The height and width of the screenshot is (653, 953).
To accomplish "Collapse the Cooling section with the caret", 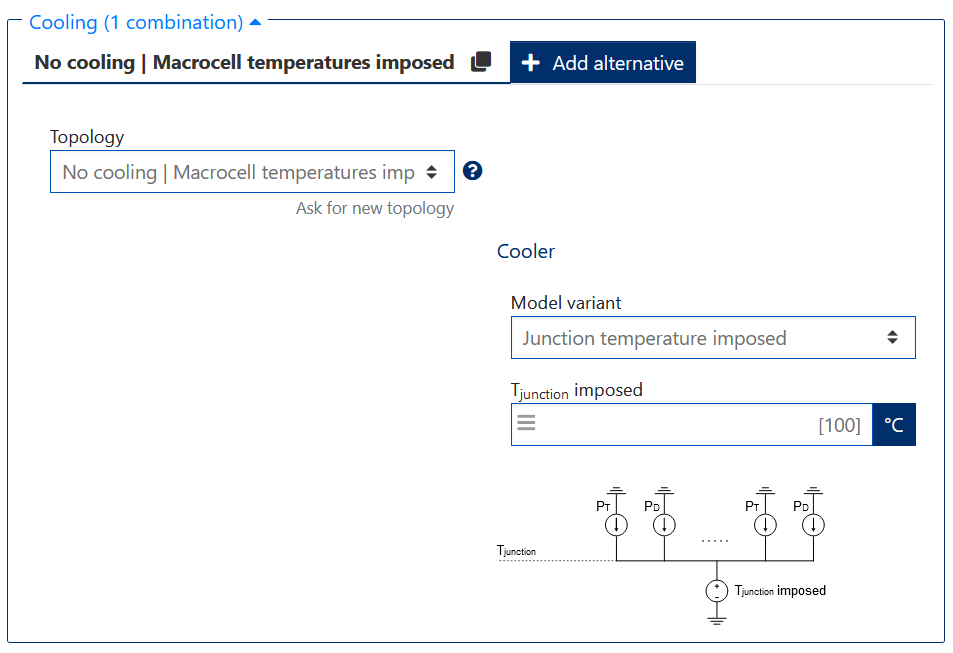I will pos(256,22).
